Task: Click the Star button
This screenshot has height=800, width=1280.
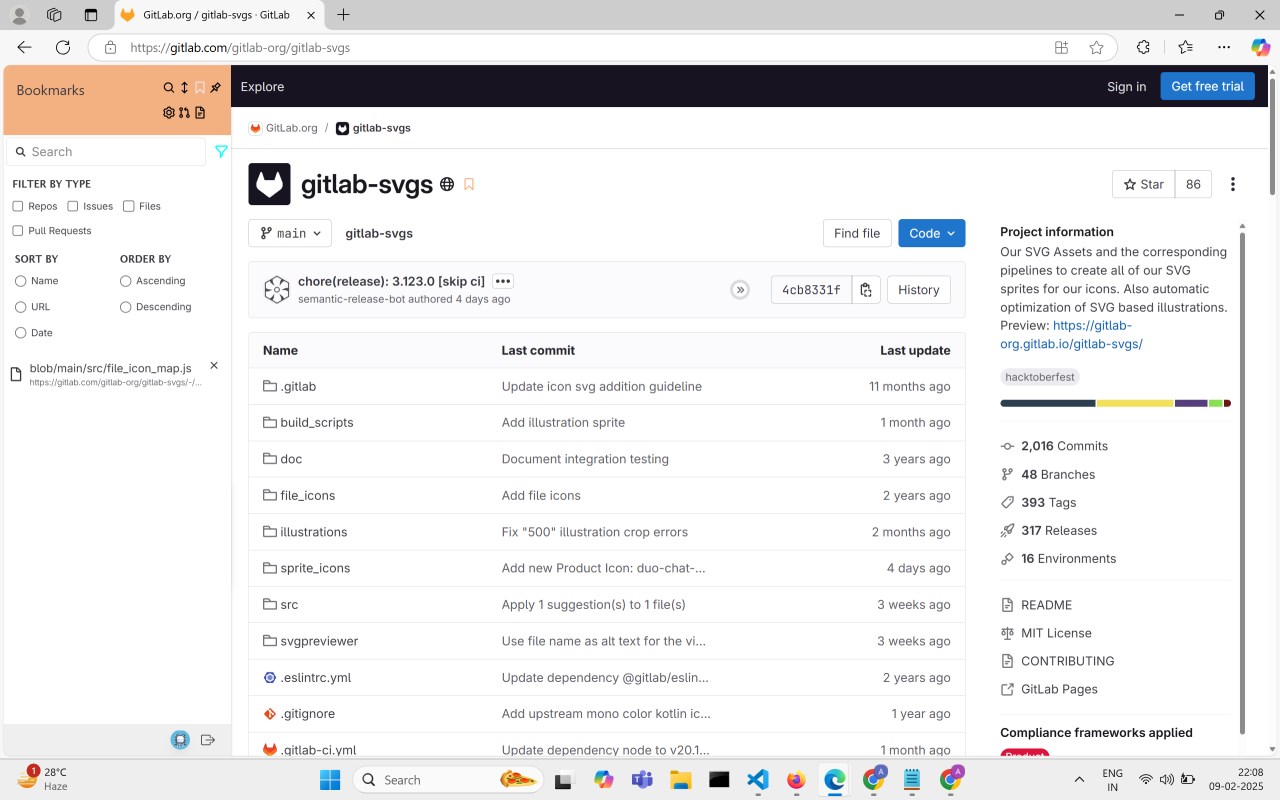Action: [1143, 184]
